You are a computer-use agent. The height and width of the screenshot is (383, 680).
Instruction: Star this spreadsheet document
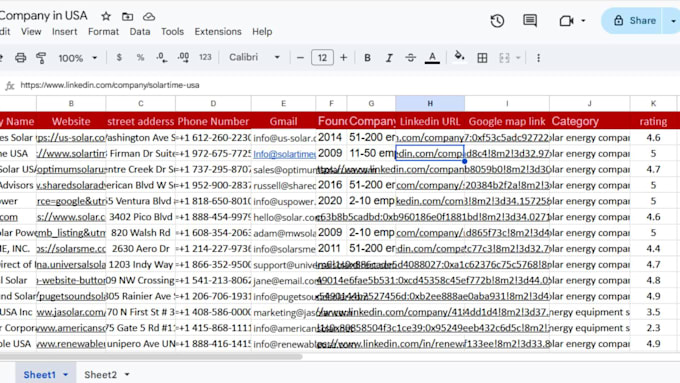[x=106, y=16]
